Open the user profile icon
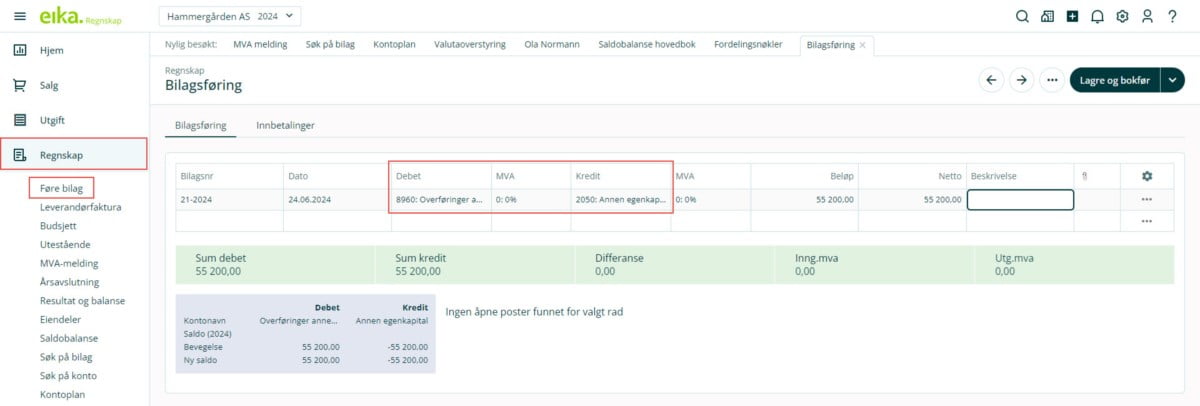The image size is (1200, 406). point(1147,16)
